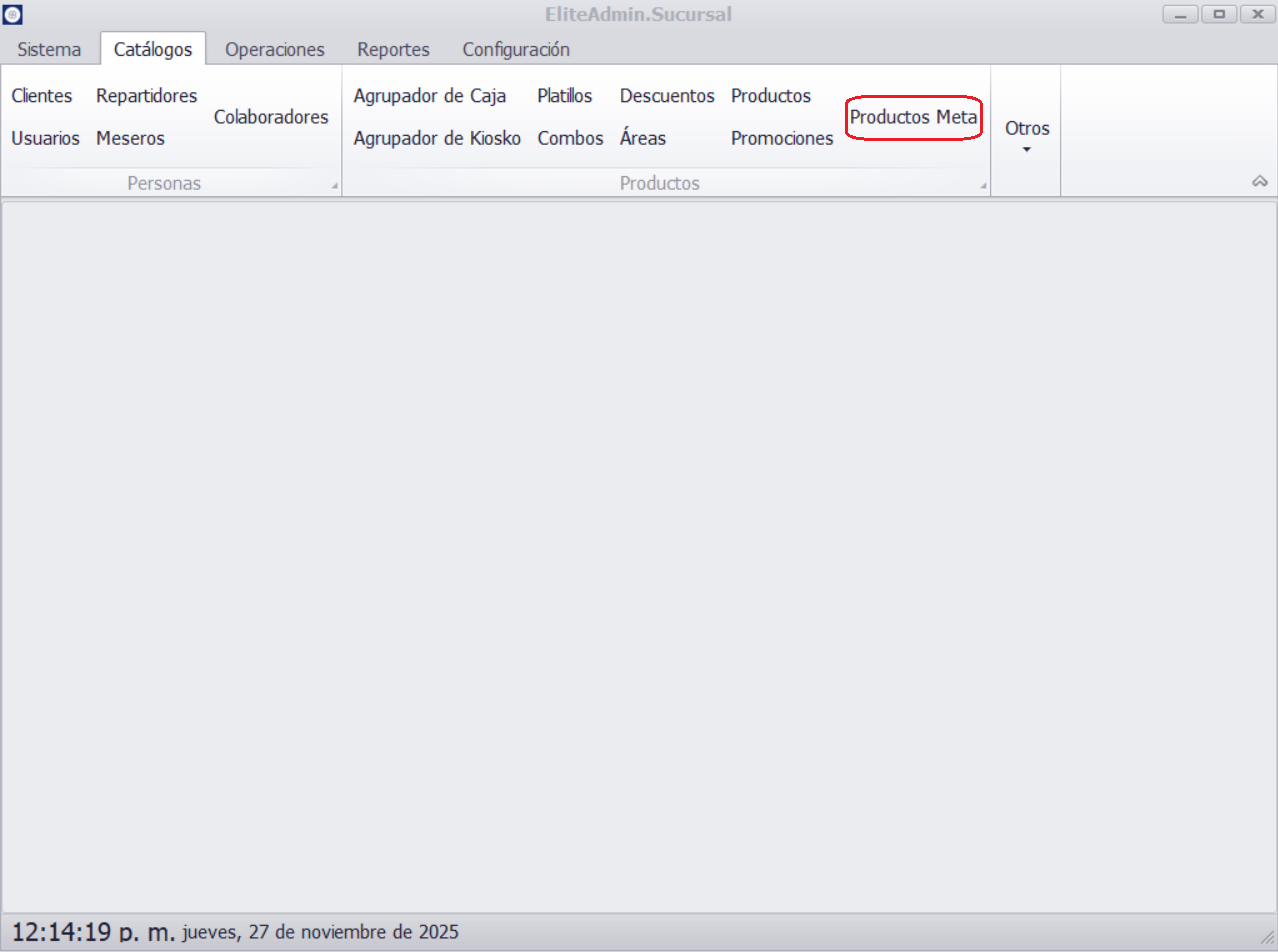Viewport: 1278px width, 952px height.
Task: Select Meseros in the ribbon
Action: 130,139
